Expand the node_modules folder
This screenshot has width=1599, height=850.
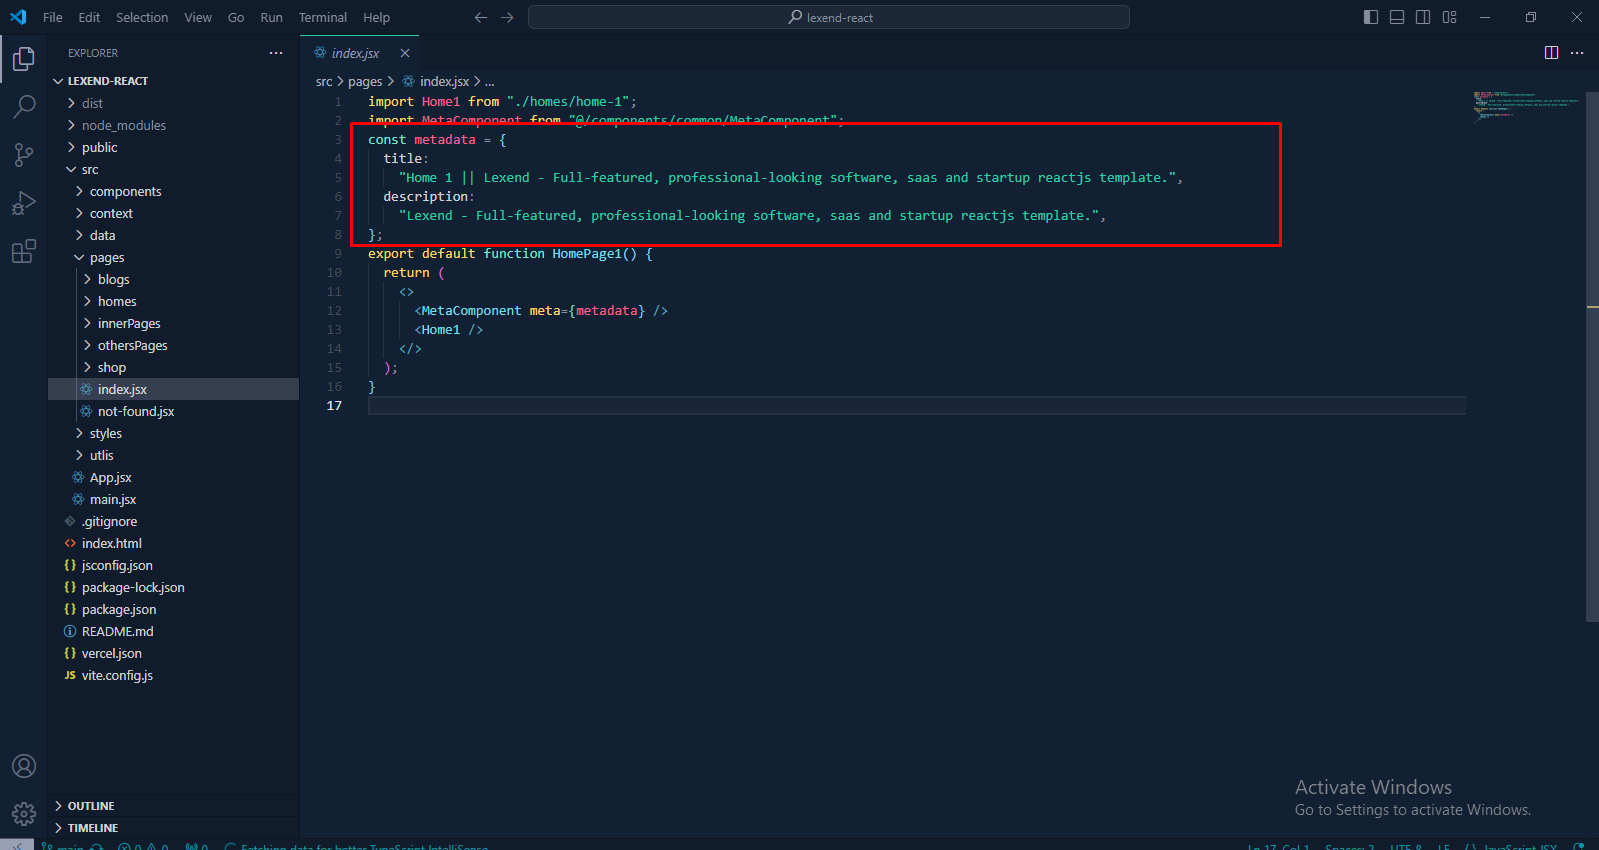tap(173, 125)
